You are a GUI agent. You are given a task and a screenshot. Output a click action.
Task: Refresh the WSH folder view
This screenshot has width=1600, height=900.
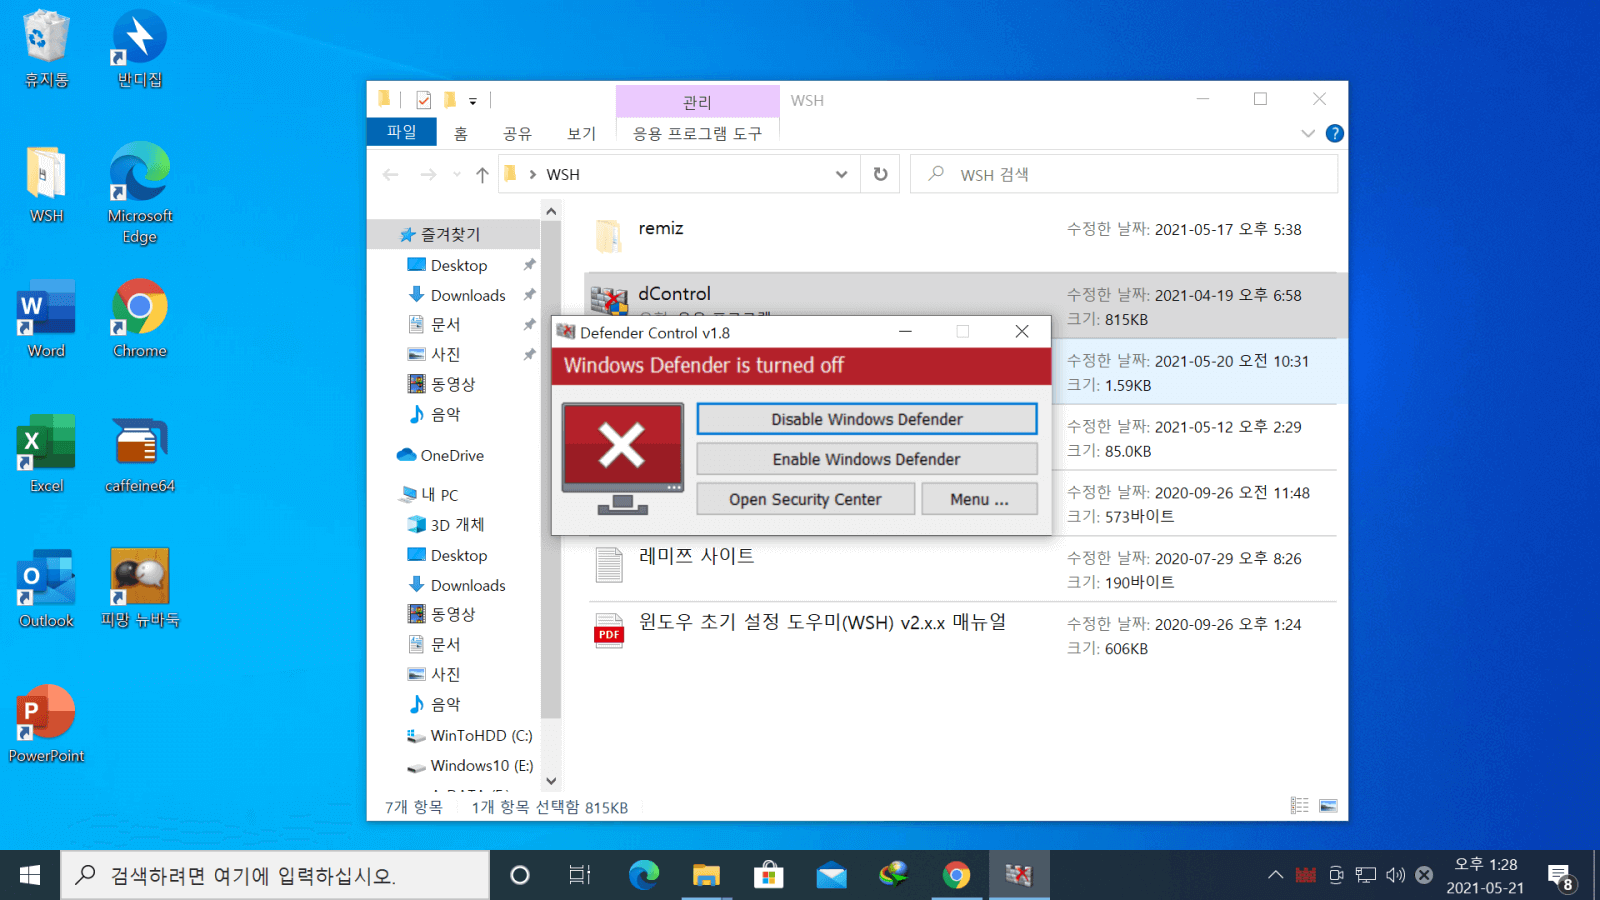coord(880,174)
